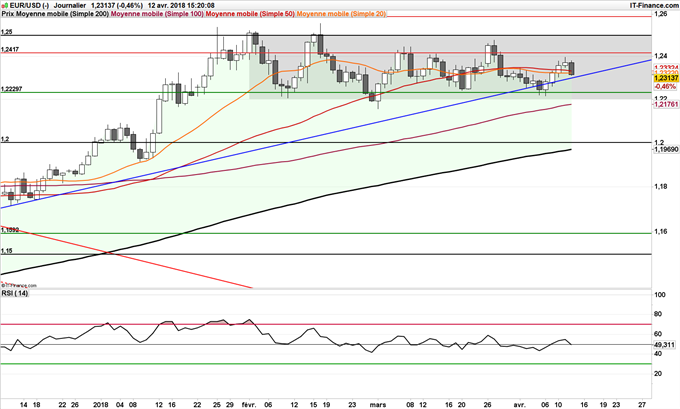
Task: Click the 49,311 RSI value tag
Action: pyautogui.click(x=664, y=345)
